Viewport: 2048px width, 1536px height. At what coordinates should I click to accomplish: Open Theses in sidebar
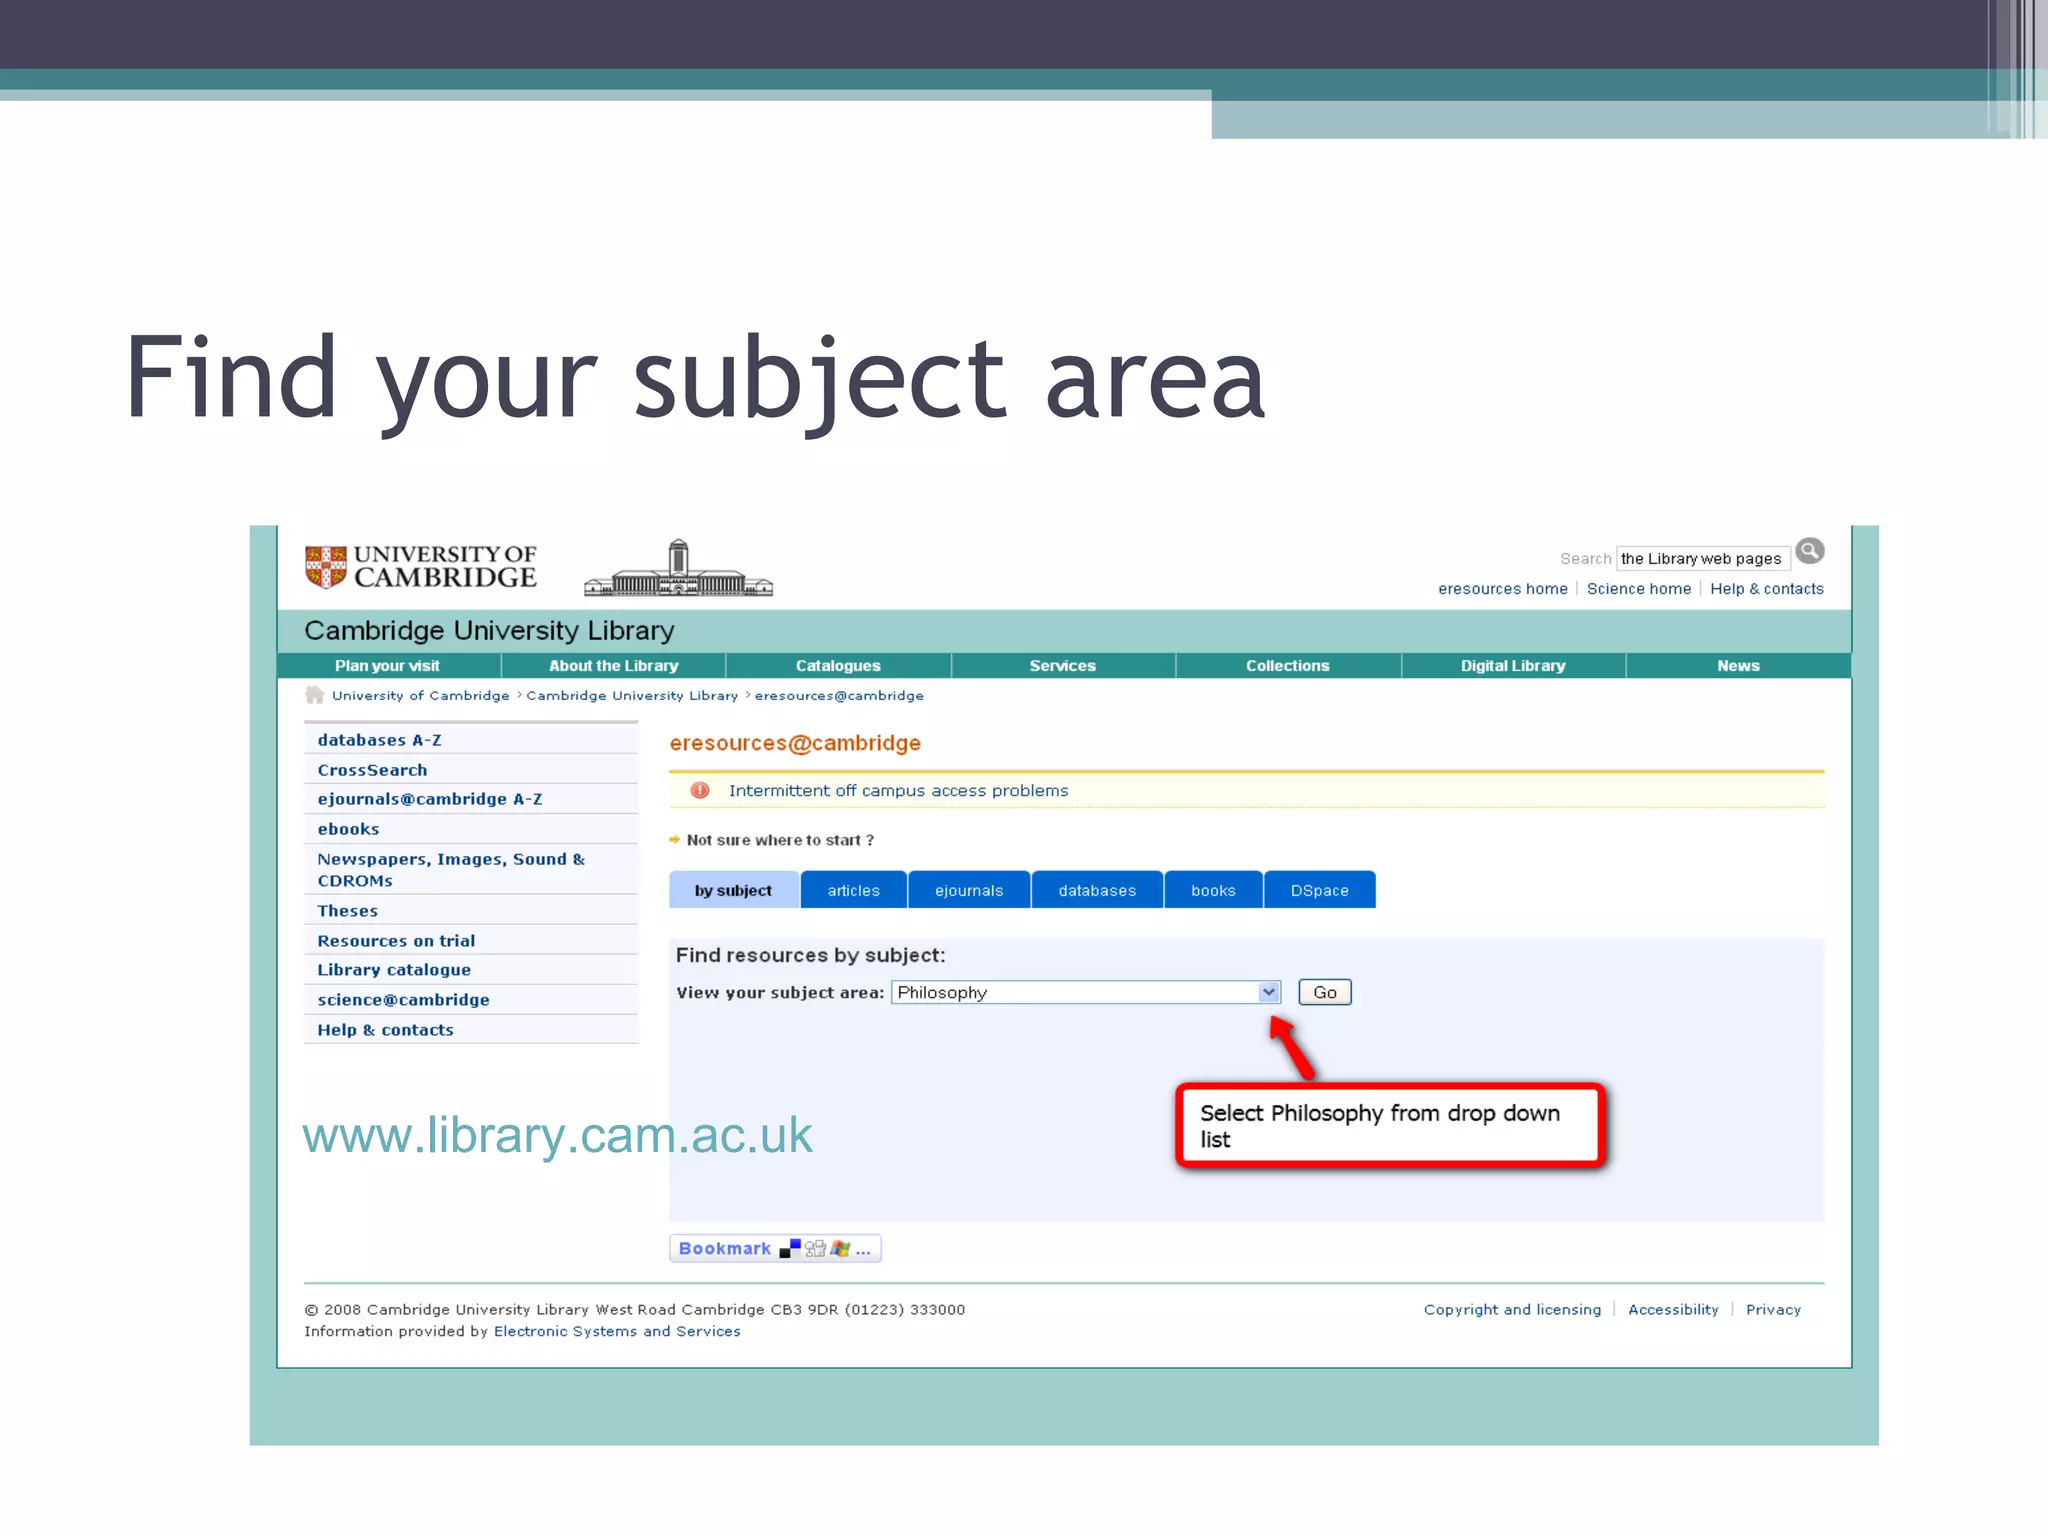click(347, 911)
